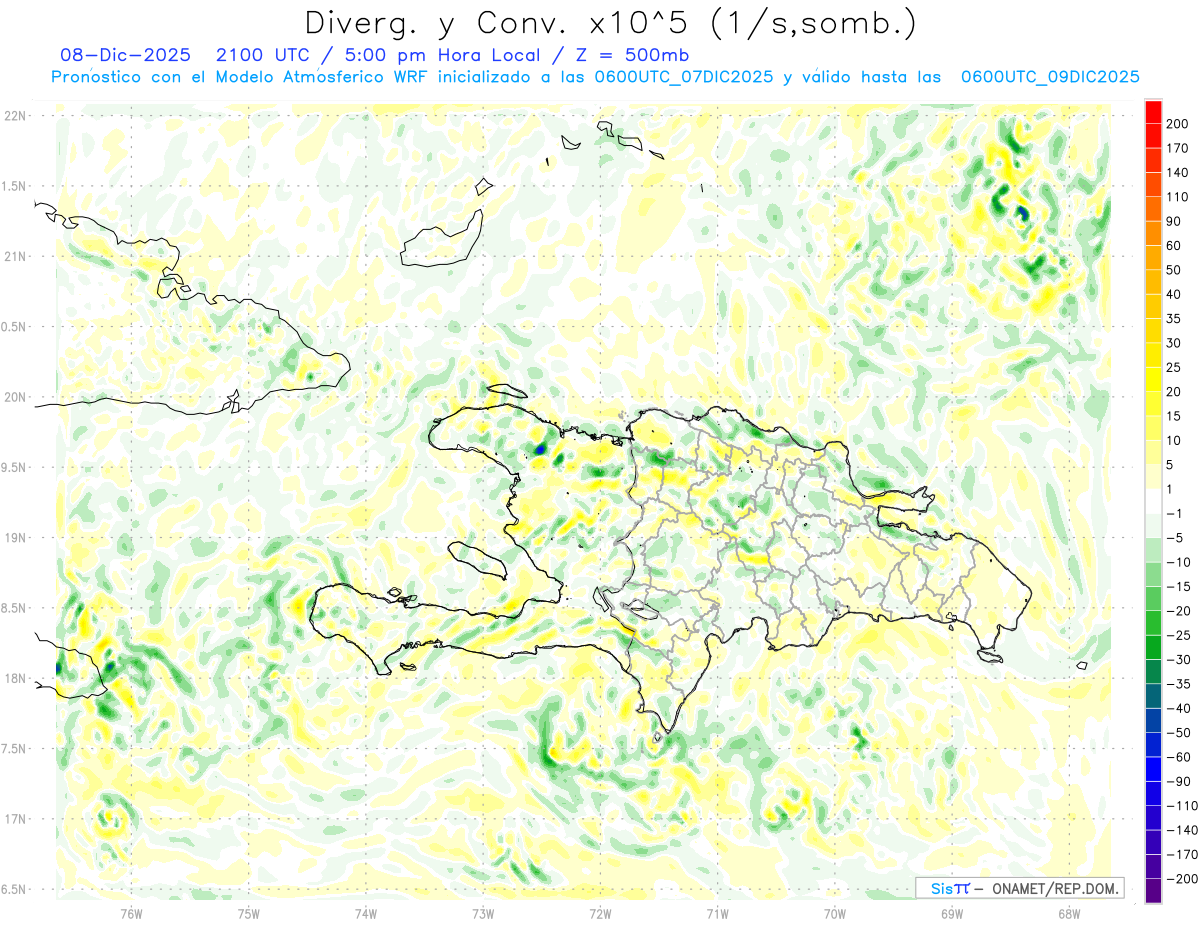The width and height of the screenshot is (1200, 927).
Task: Click the 'Z = 500mb' level text
Action: pos(630,55)
